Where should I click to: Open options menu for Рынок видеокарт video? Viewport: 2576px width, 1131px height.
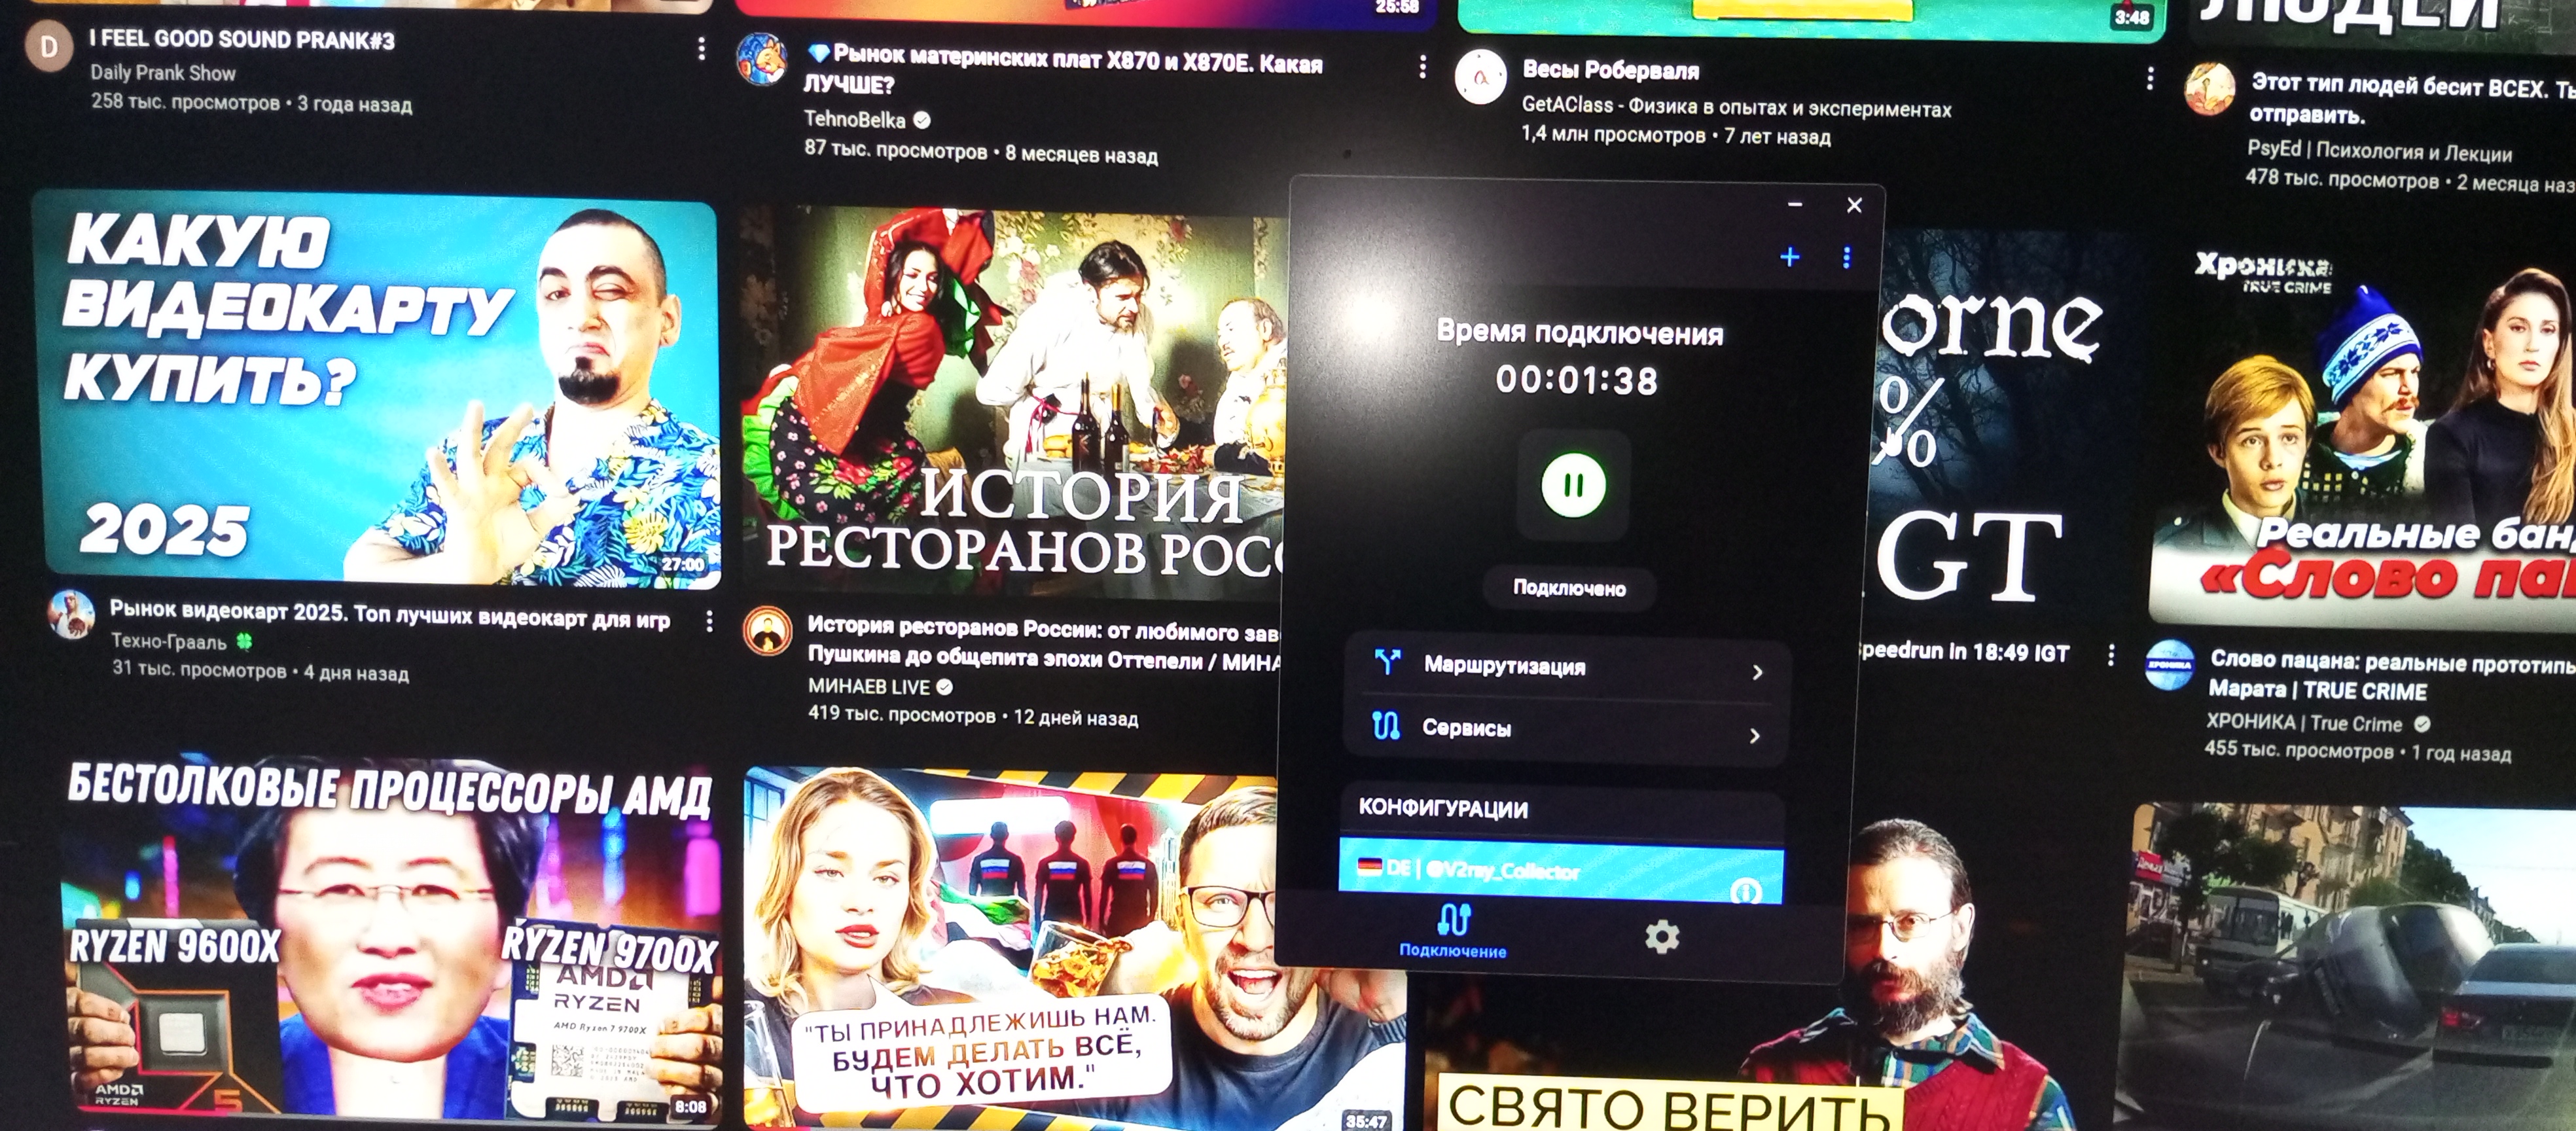(x=709, y=621)
